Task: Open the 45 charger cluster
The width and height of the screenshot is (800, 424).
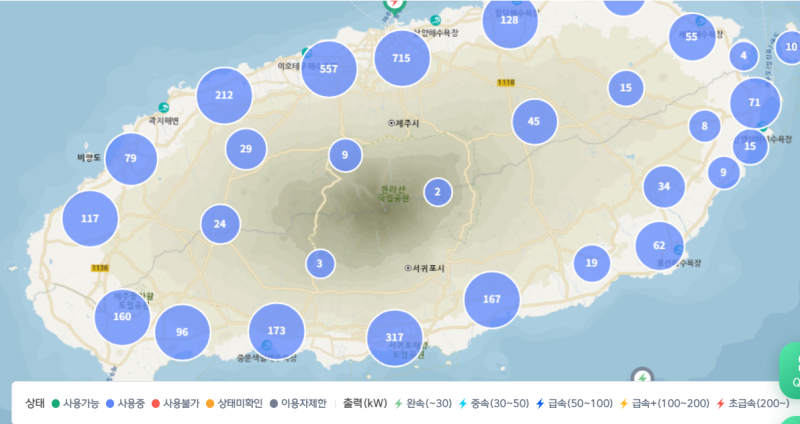Action: pos(534,121)
